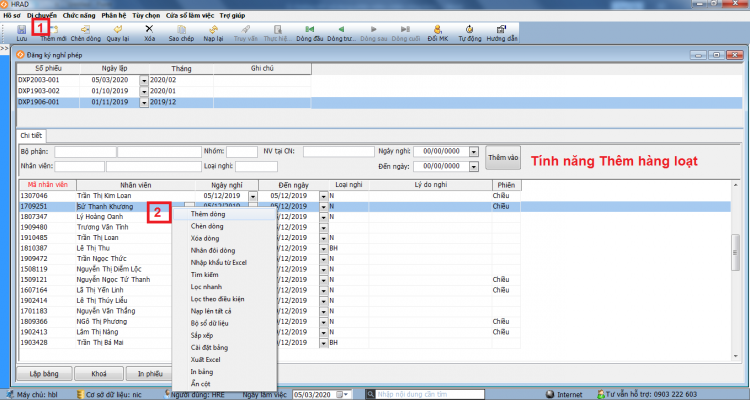Click the Lưu save icon
Image resolution: width=750 pixels, height=400 pixels.
pos(22,30)
